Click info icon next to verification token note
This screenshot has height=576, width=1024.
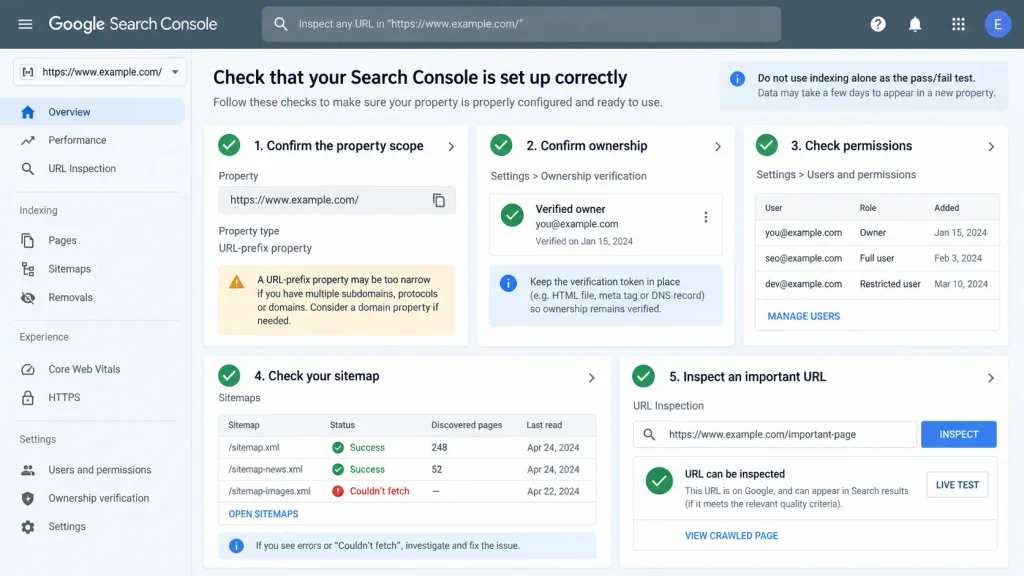coord(508,283)
